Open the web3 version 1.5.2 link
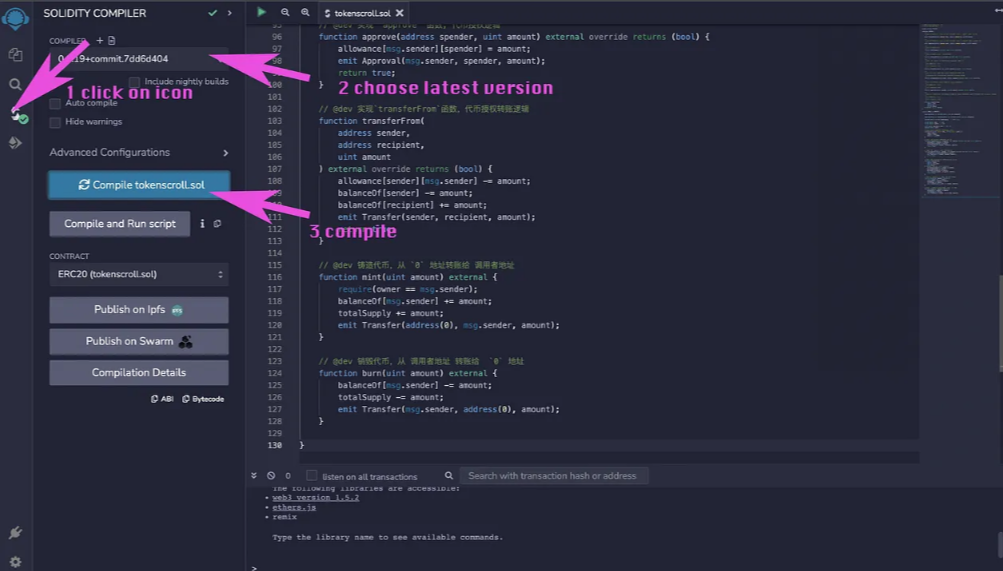 [315, 497]
